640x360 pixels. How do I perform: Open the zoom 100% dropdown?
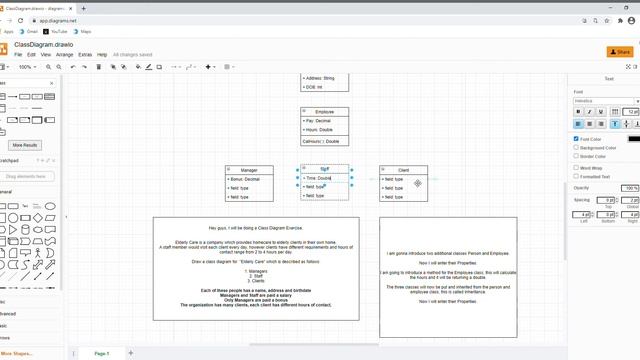coord(27,67)
